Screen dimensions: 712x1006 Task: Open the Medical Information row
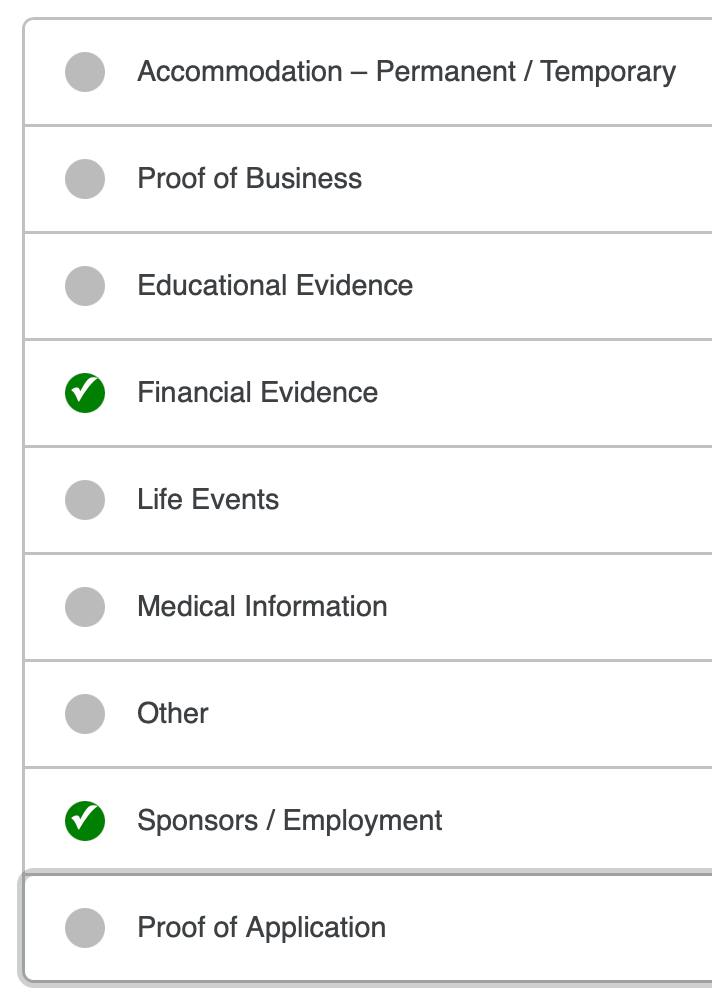coord(368,606)
